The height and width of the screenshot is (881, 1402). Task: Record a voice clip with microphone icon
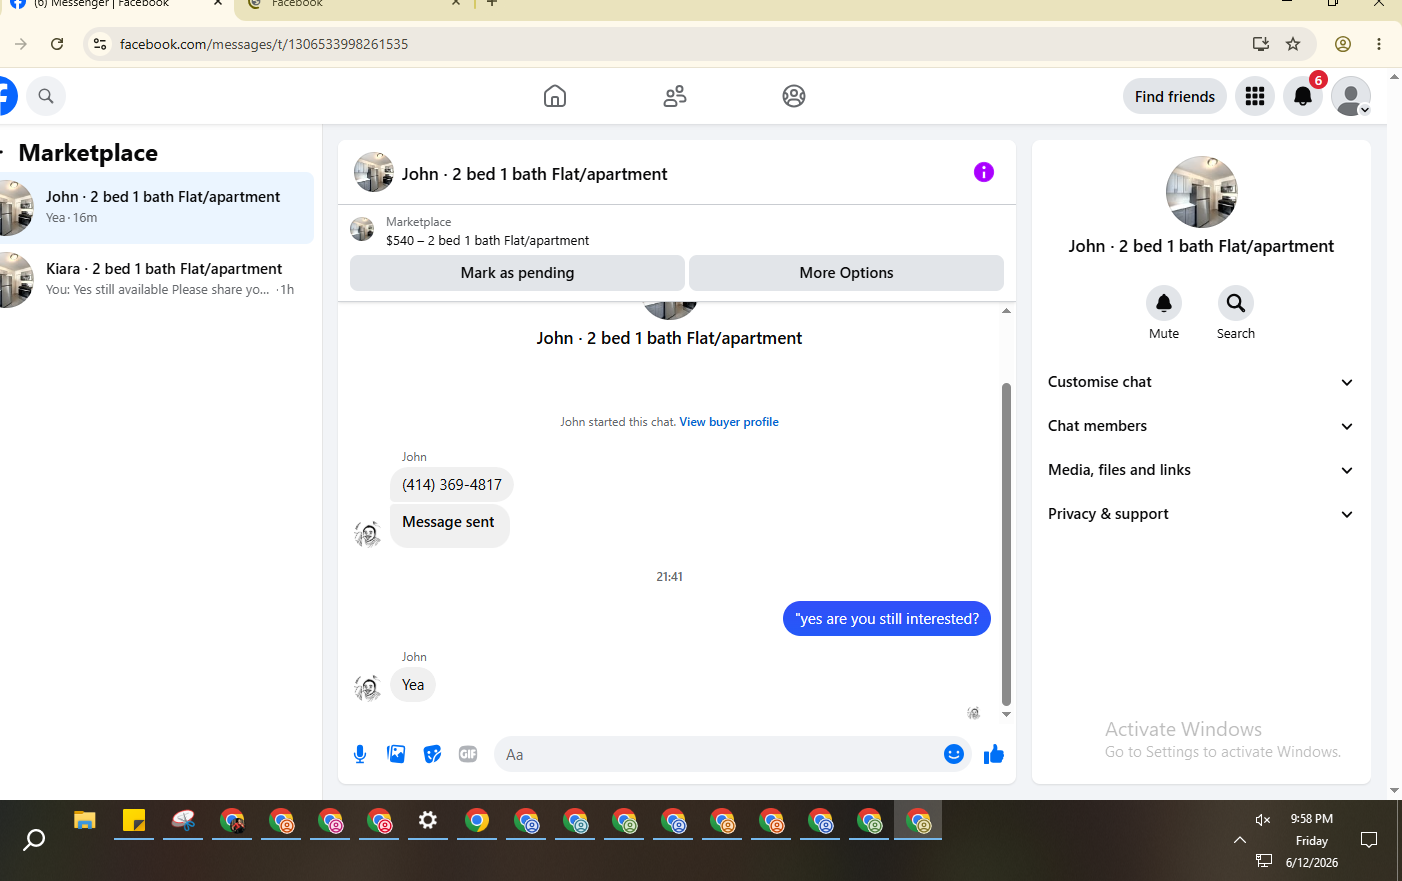(x=360, y=754)
